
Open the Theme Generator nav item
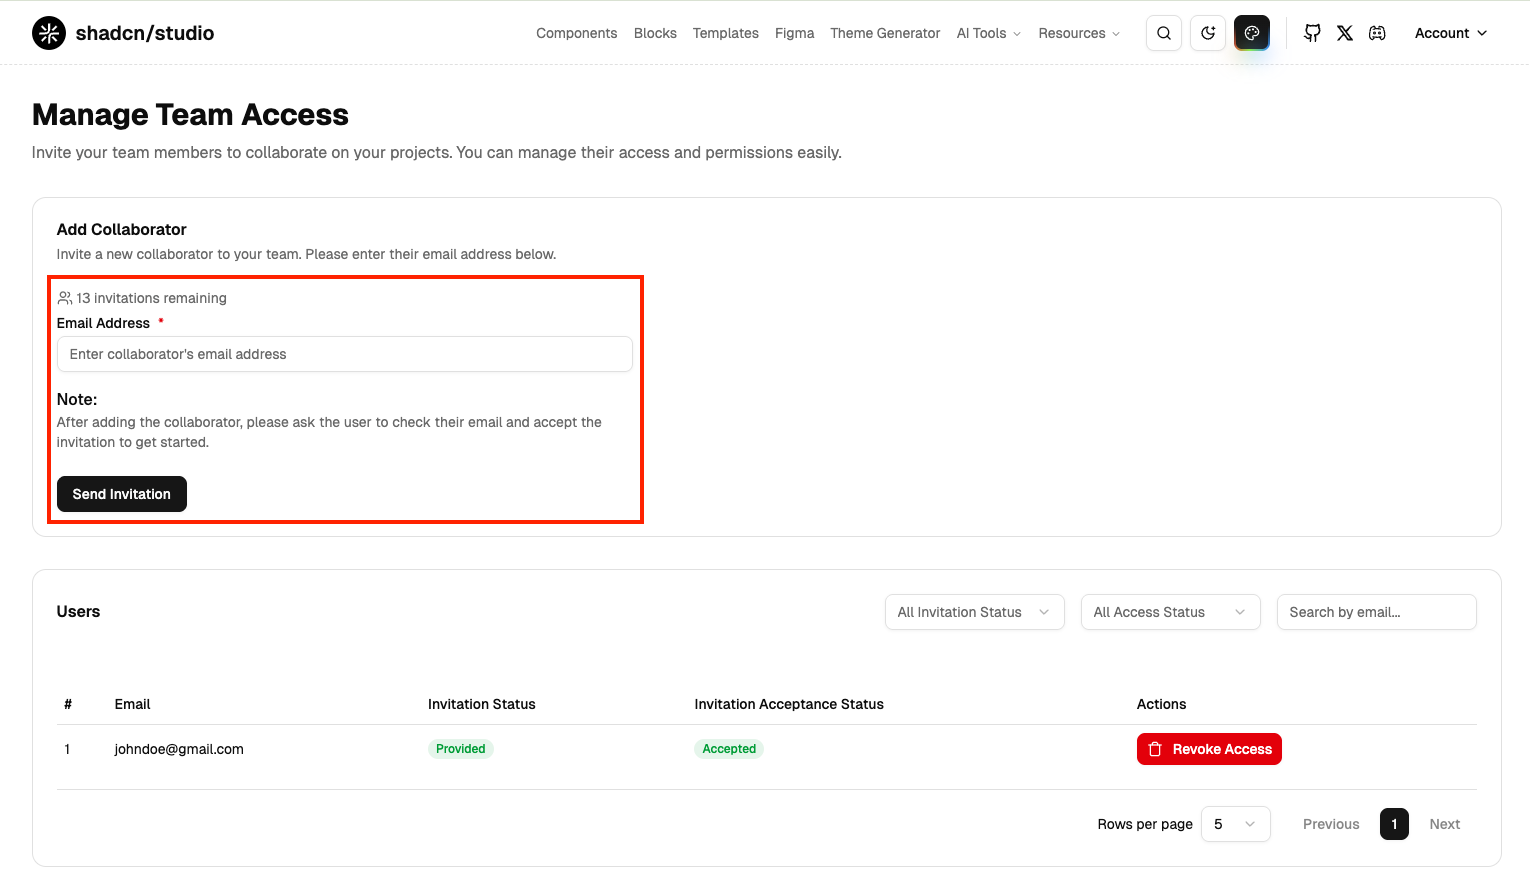885,33
